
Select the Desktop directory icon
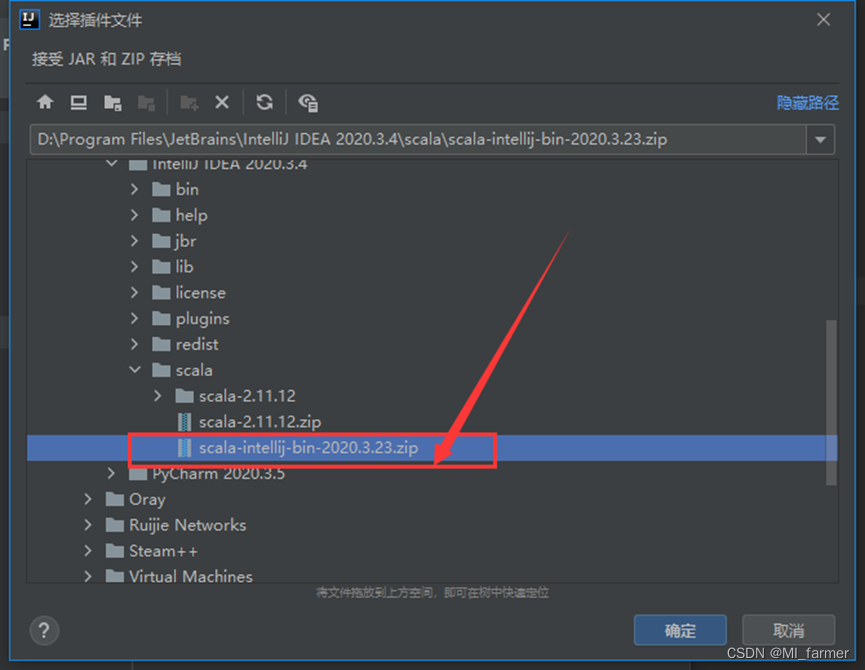pos(78,102)
